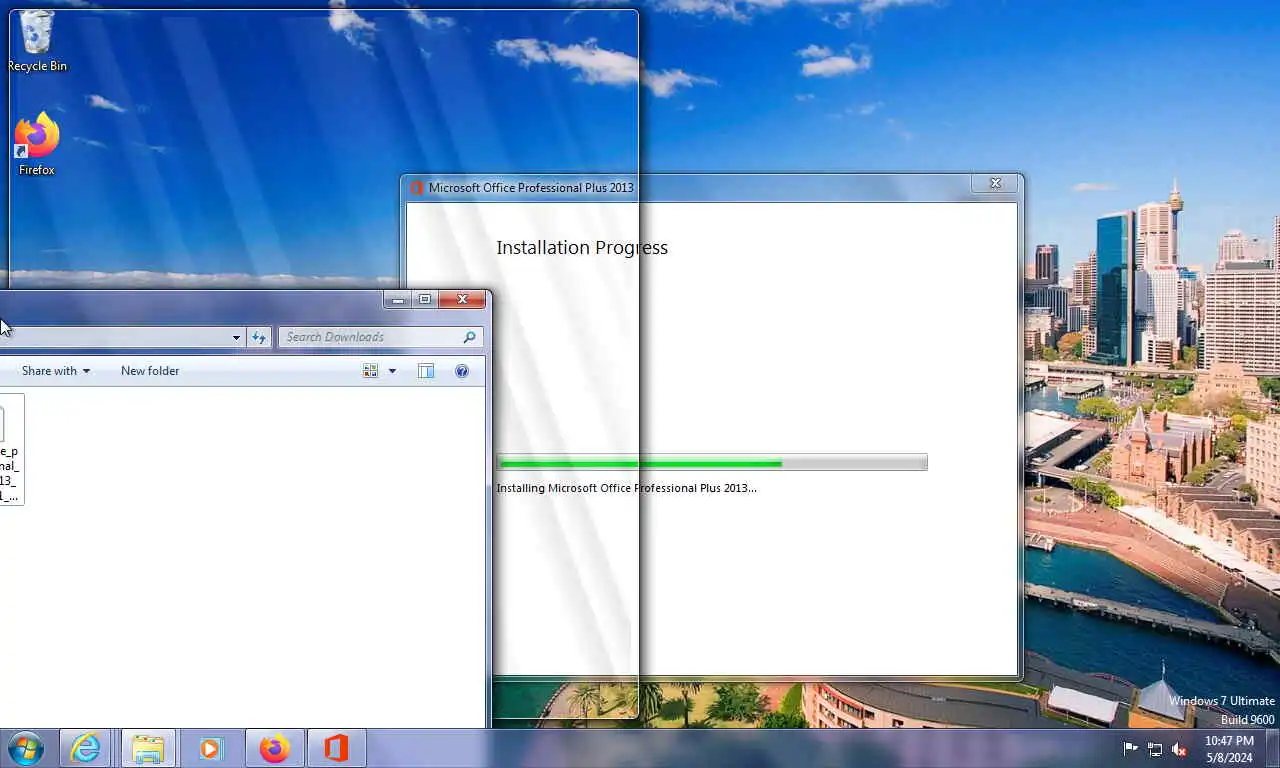
Task: Click the Installing Microsoft Office Professional Plus 2013 status text
Action: click(x=627, y=488)
